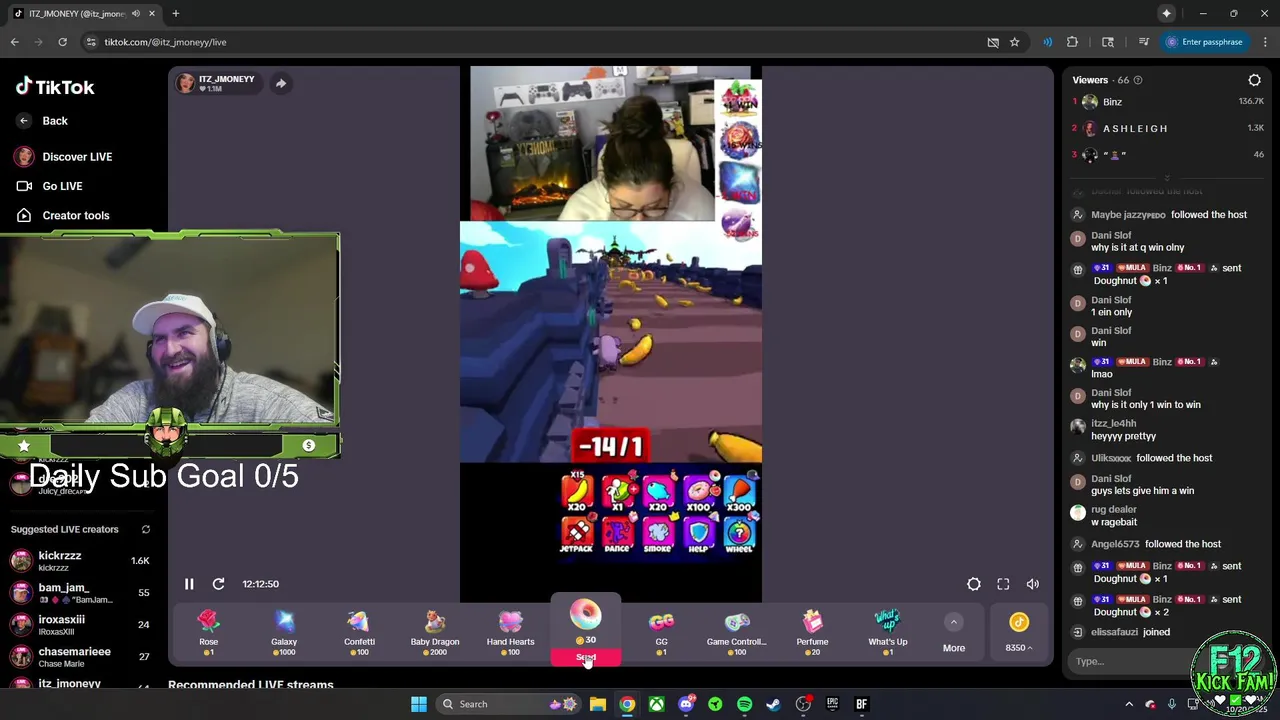Screen dimensions: 1280x720
Task: Select the Game Controller gift
Action: [x=737, y=631]
